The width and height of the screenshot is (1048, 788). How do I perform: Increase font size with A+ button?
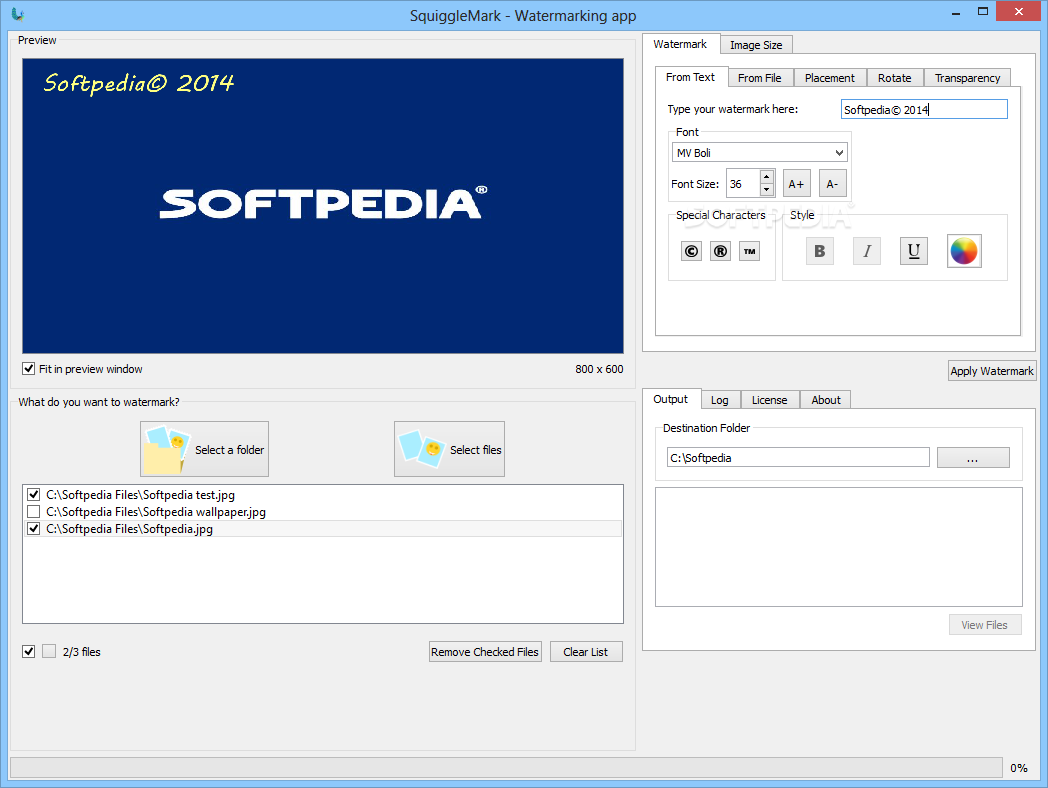tap(796, 184)
